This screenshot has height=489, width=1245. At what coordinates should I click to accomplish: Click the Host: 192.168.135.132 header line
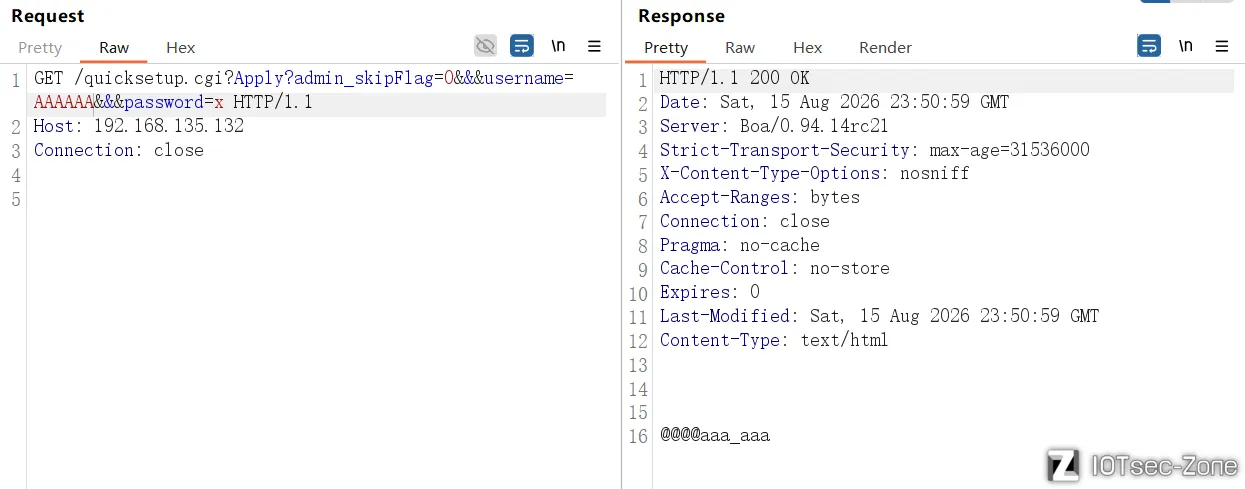139,126
